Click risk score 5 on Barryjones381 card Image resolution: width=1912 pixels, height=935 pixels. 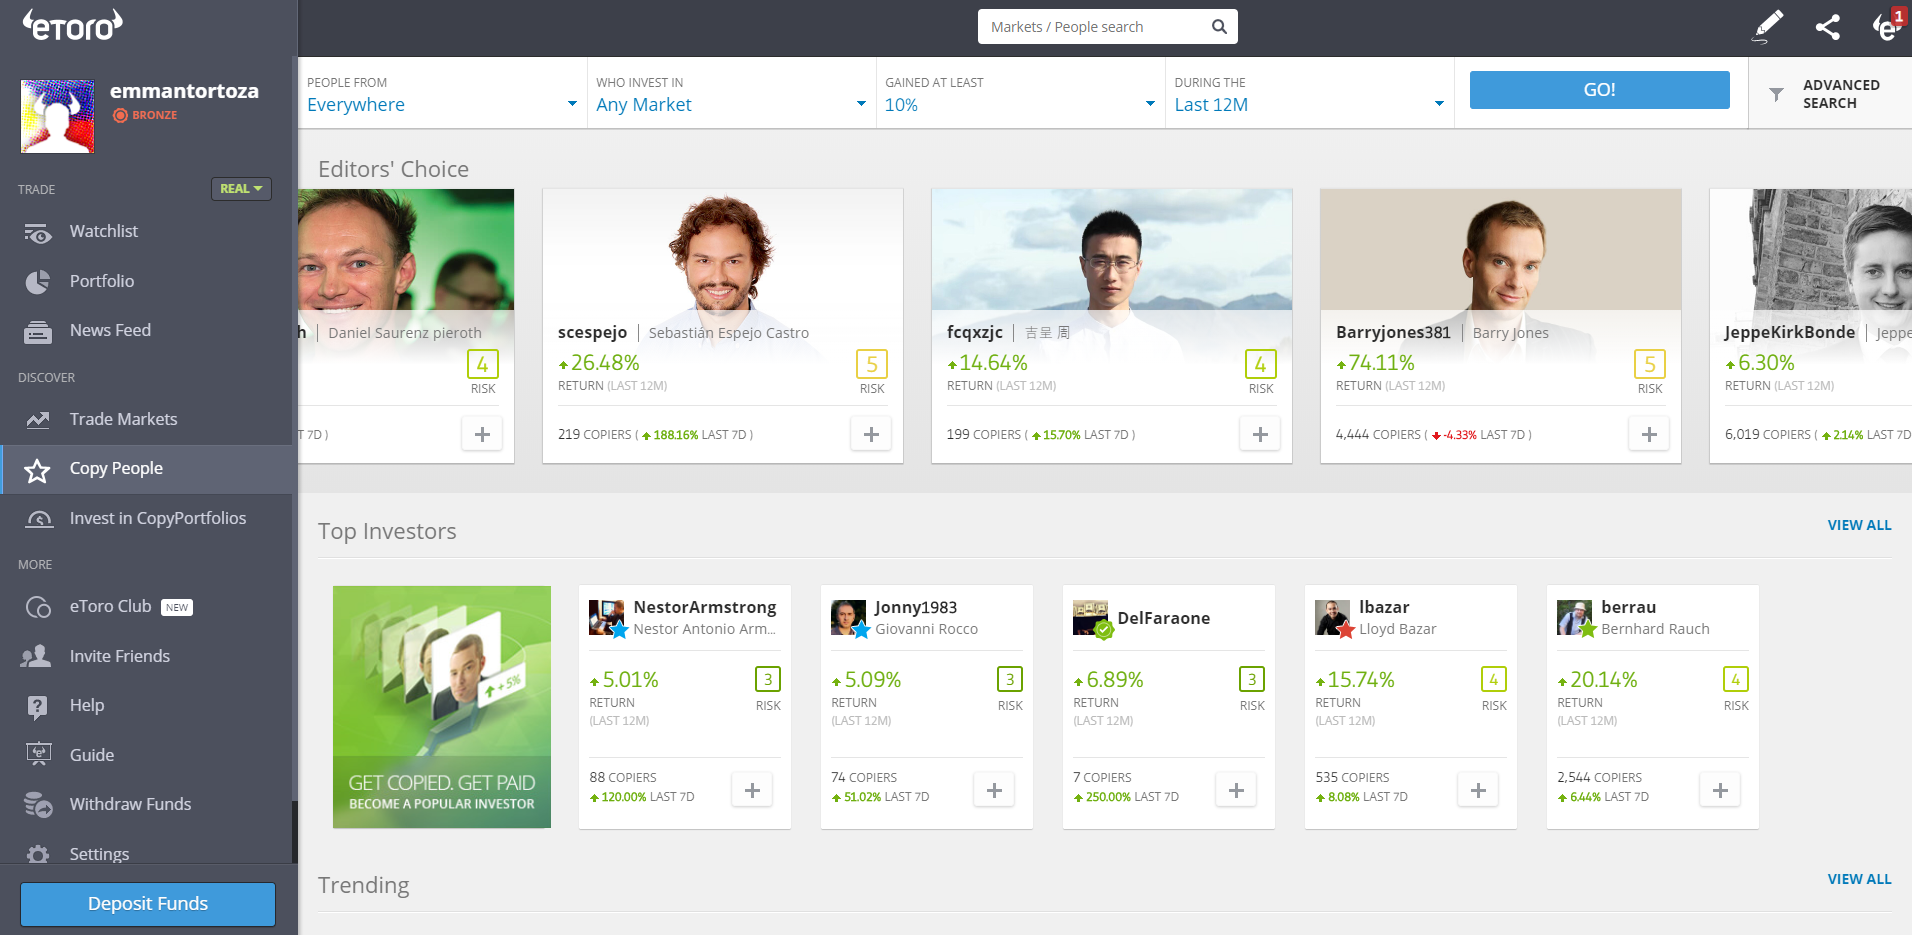tap(1650, 364)
